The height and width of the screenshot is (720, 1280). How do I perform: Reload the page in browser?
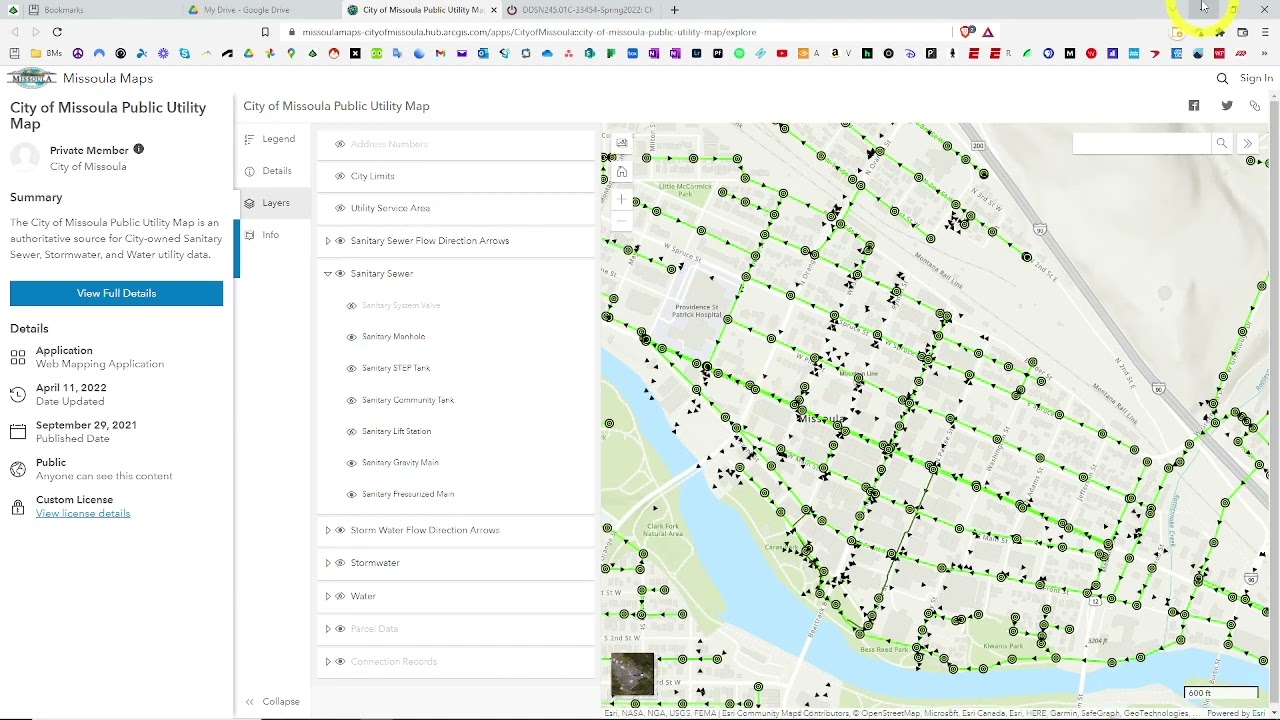click(57, 32)
